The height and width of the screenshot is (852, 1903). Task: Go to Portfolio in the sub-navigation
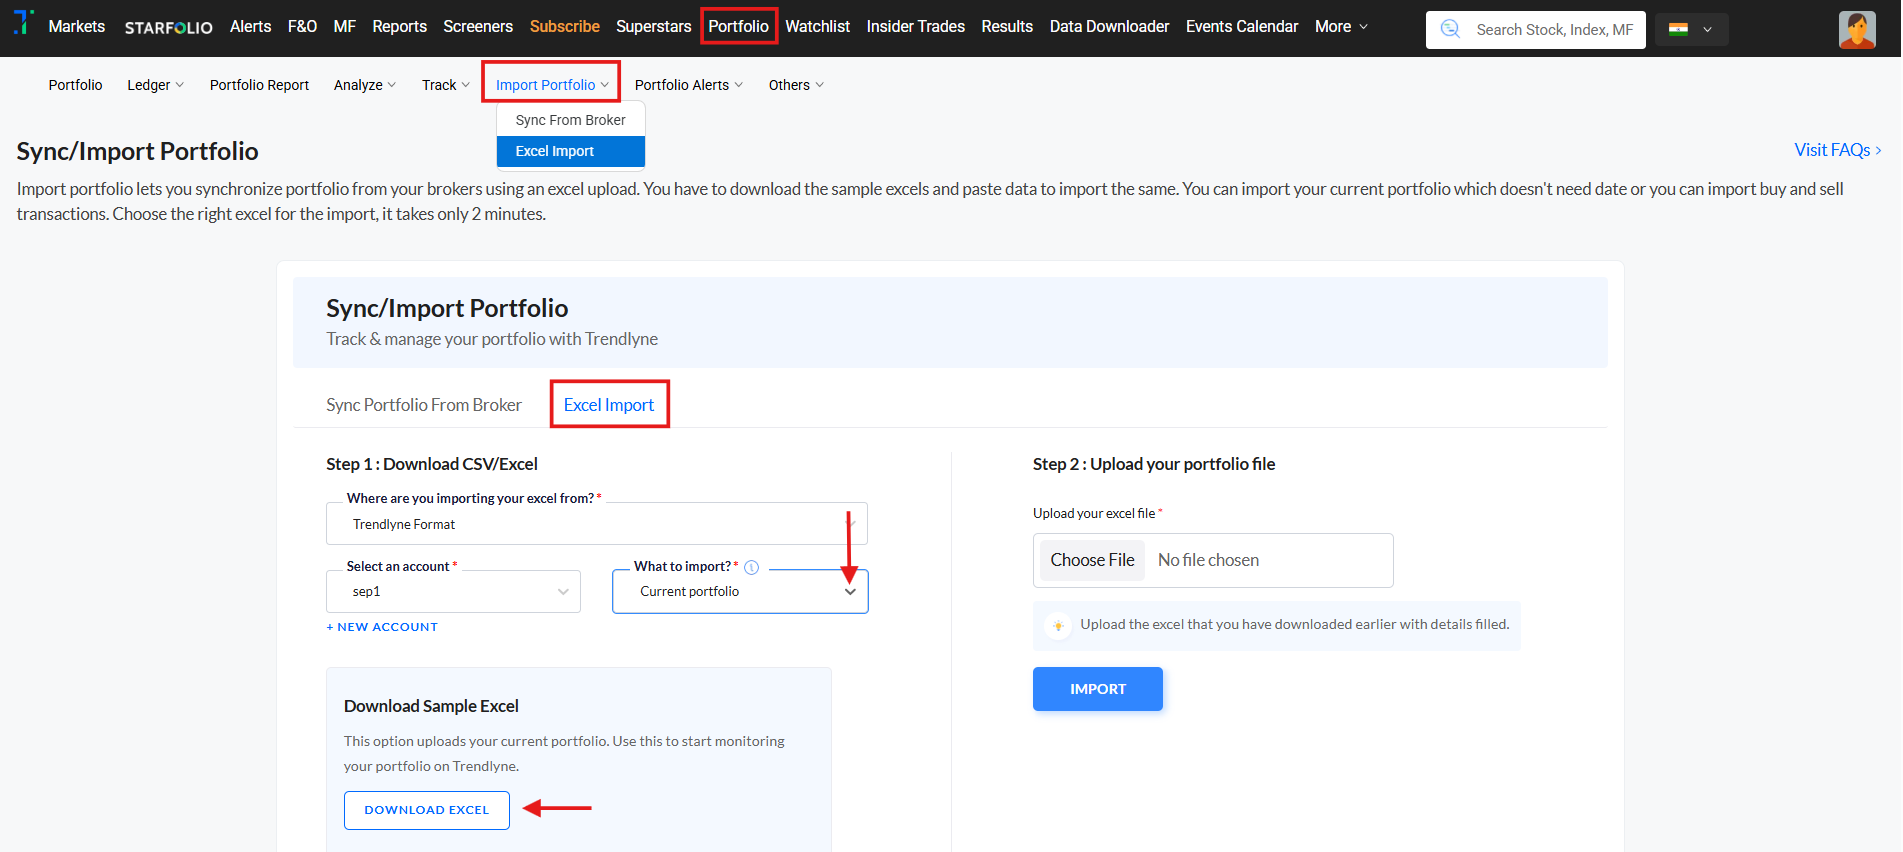tap(75, 85)
